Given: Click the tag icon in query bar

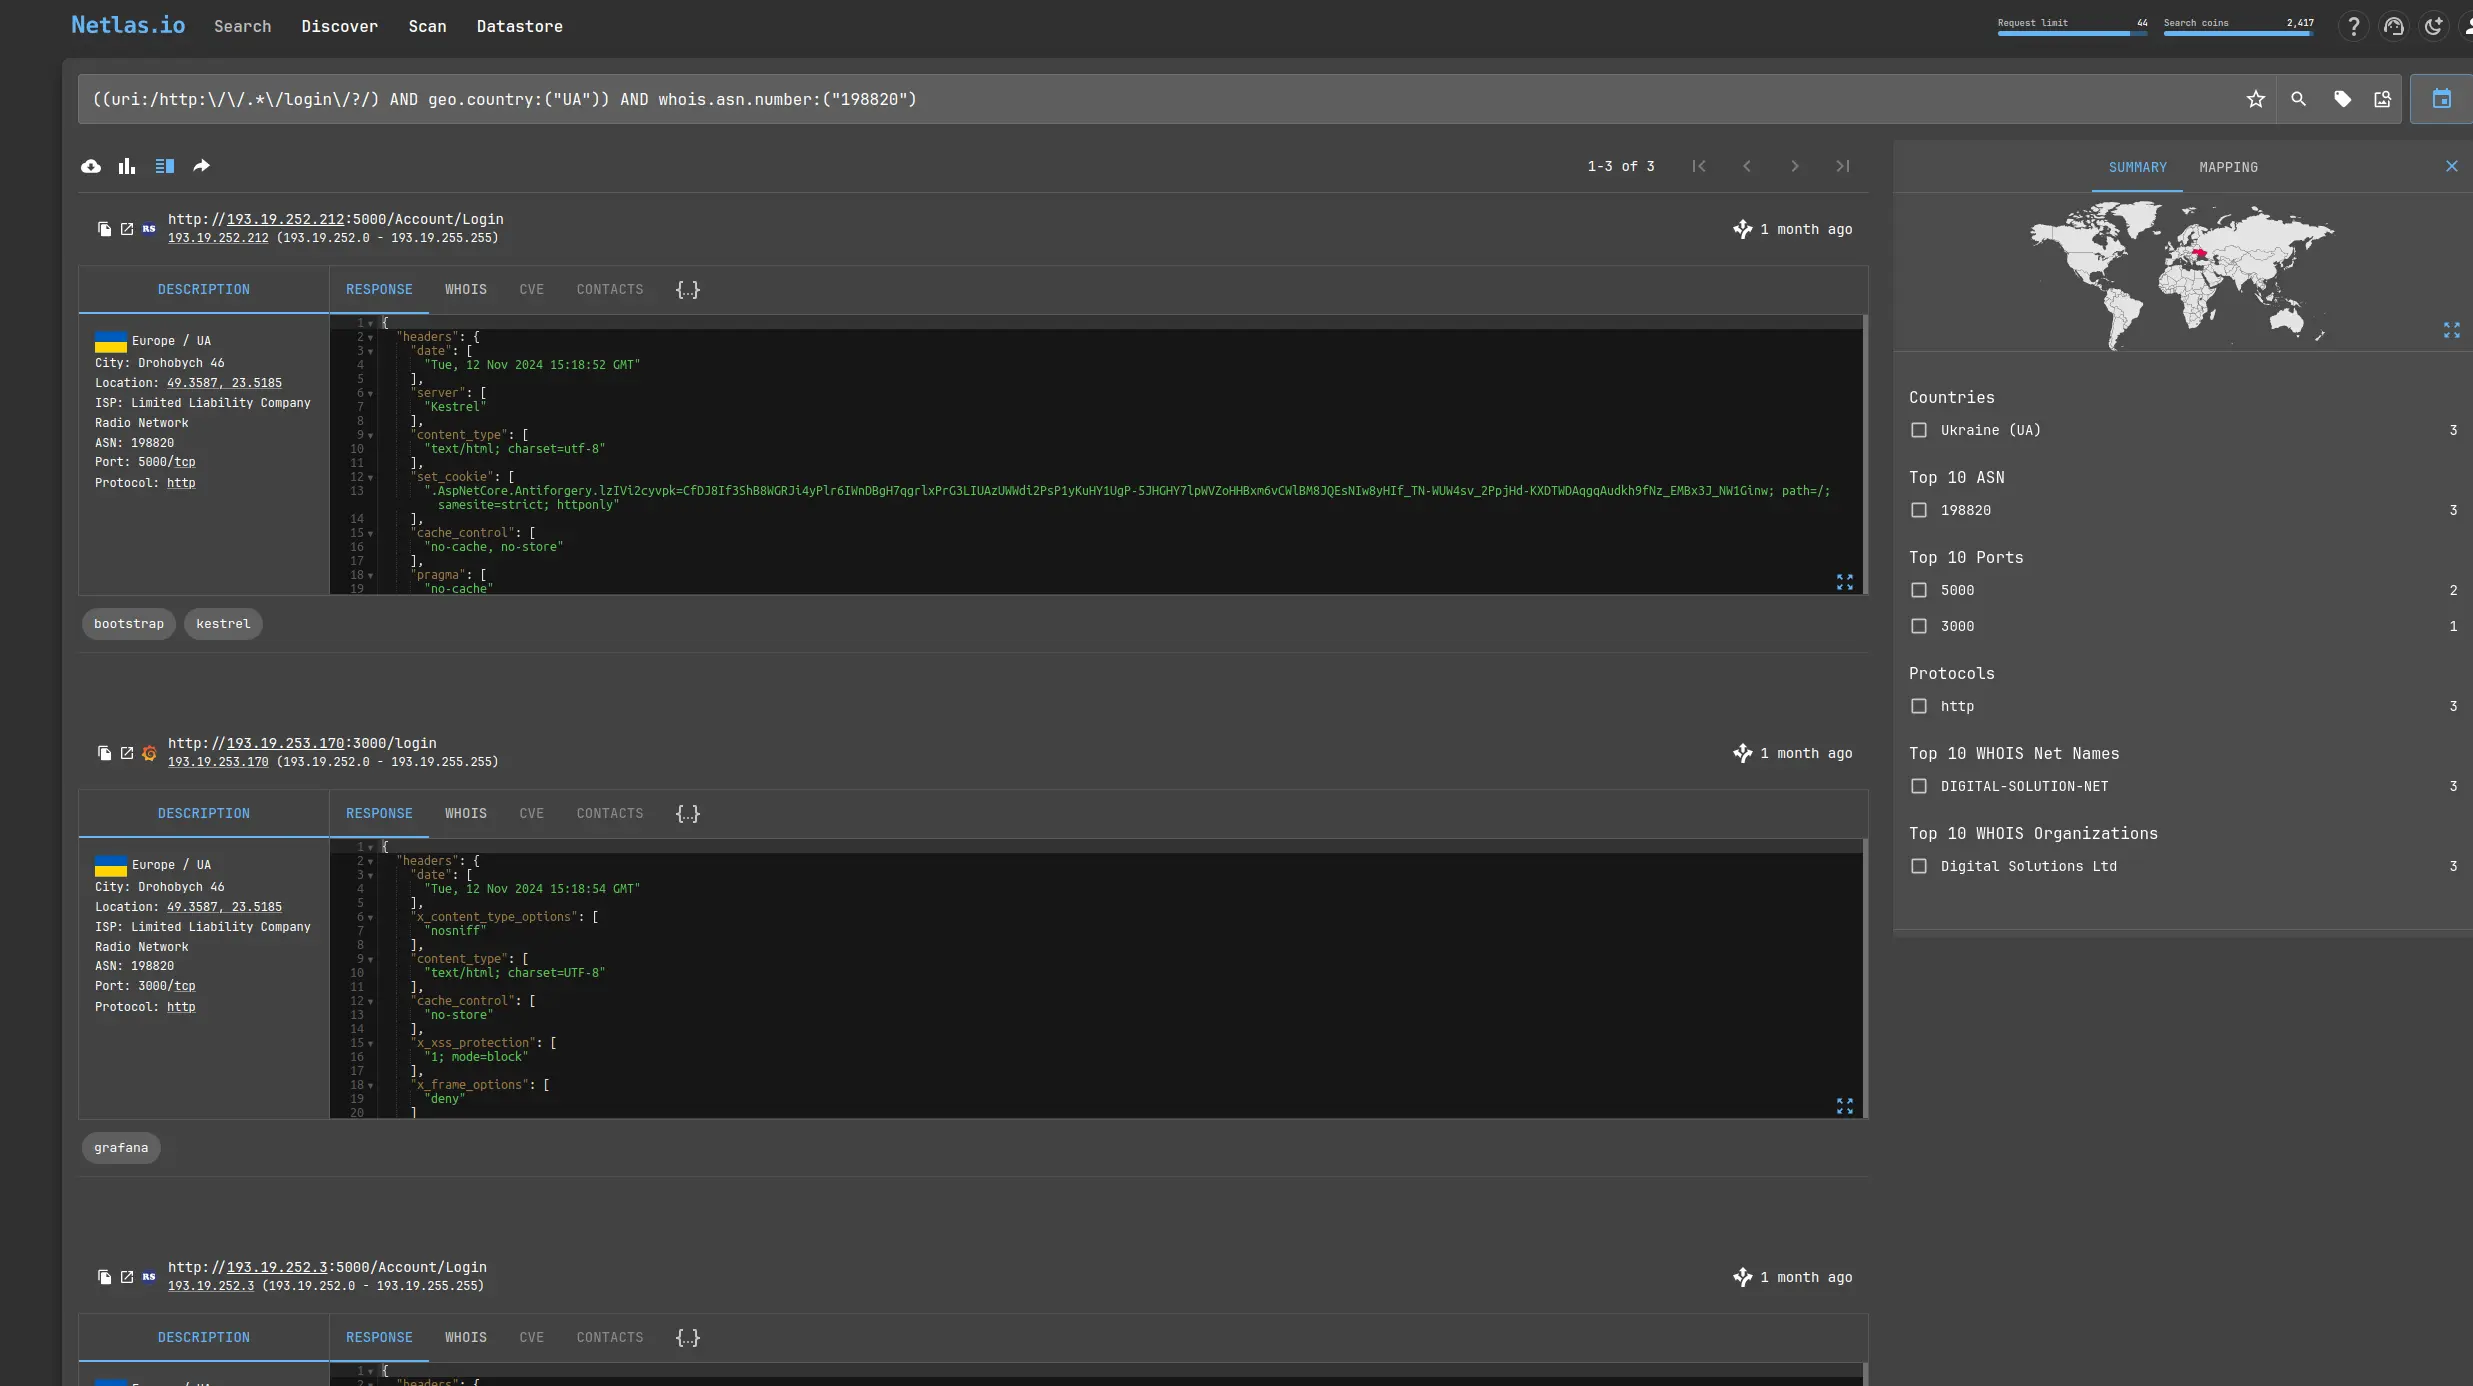Looking at the screenshot, I should [x=2342, y=99].
